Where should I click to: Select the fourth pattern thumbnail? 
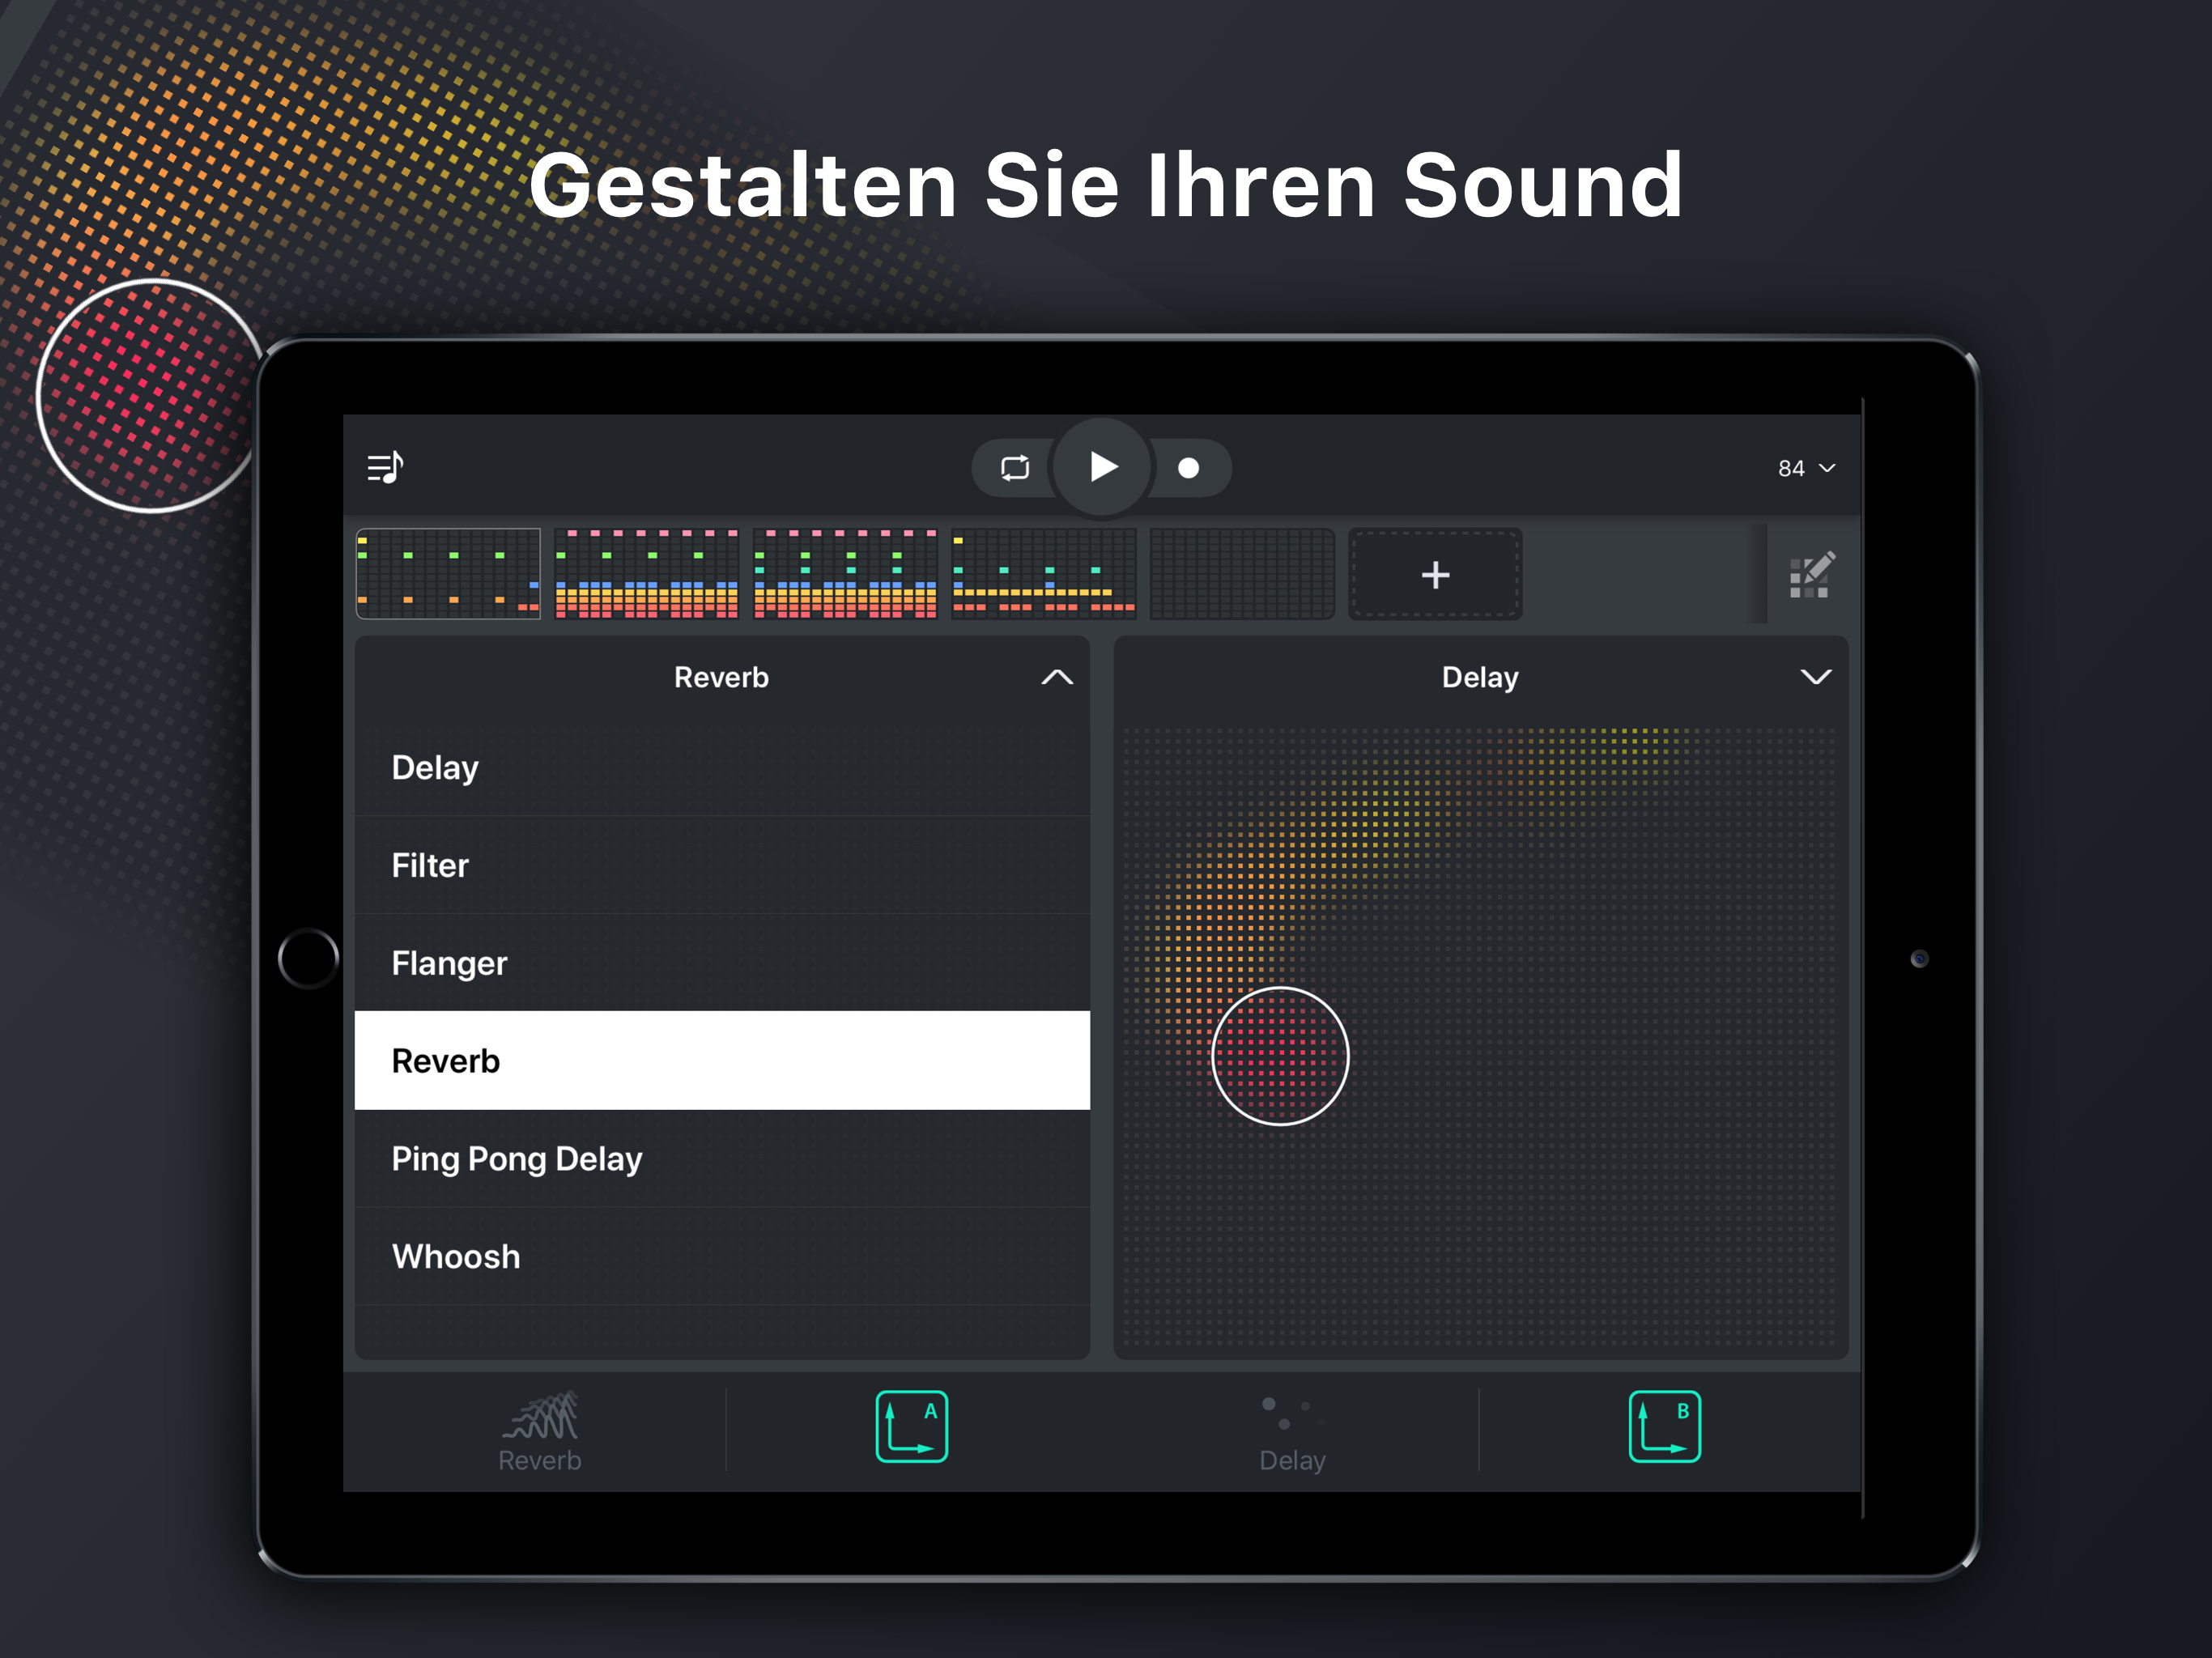[x=1043, y=574]
